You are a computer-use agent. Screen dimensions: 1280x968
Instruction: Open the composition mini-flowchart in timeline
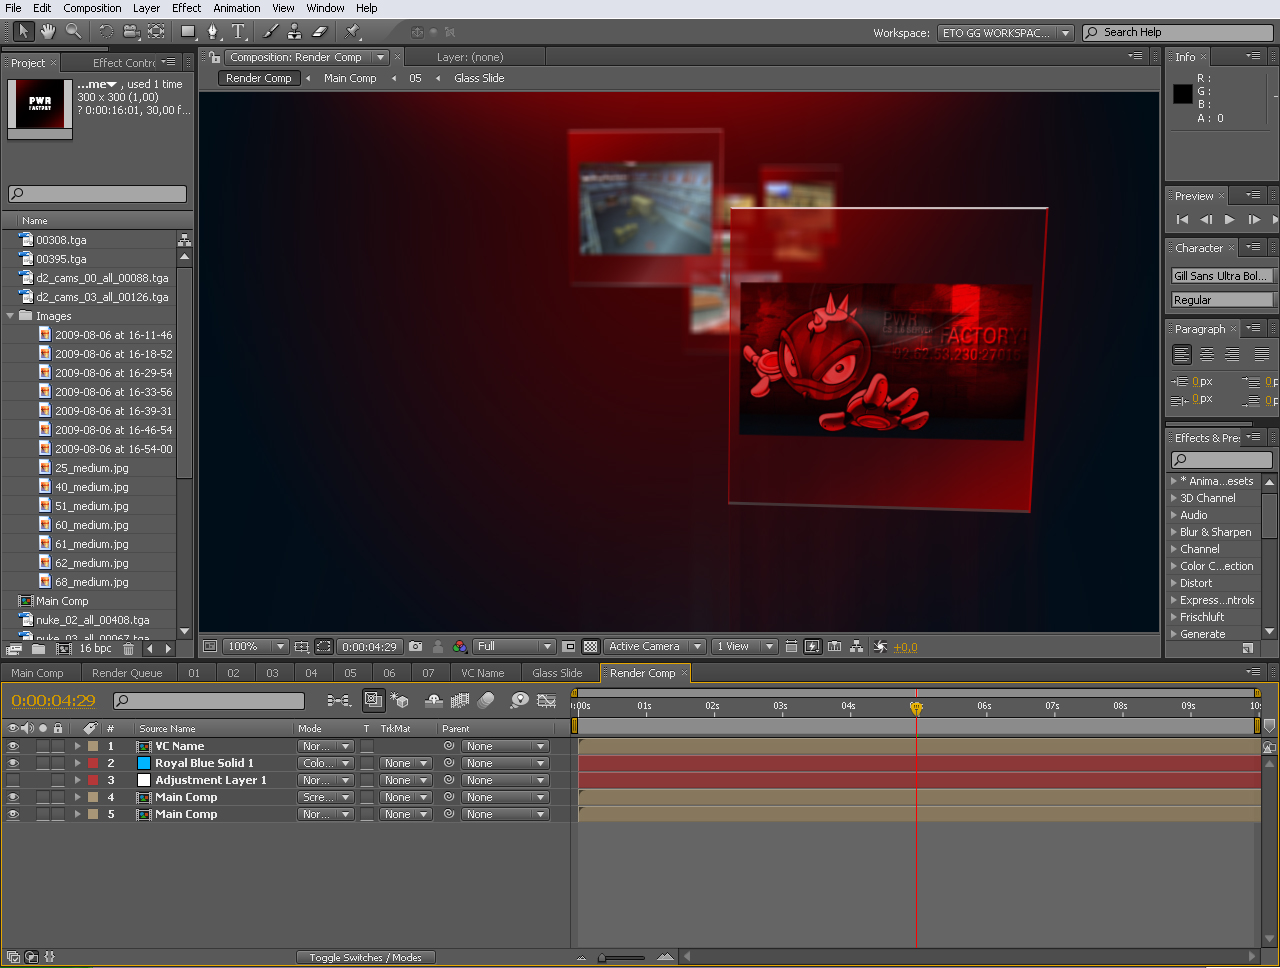coord(339,701)
